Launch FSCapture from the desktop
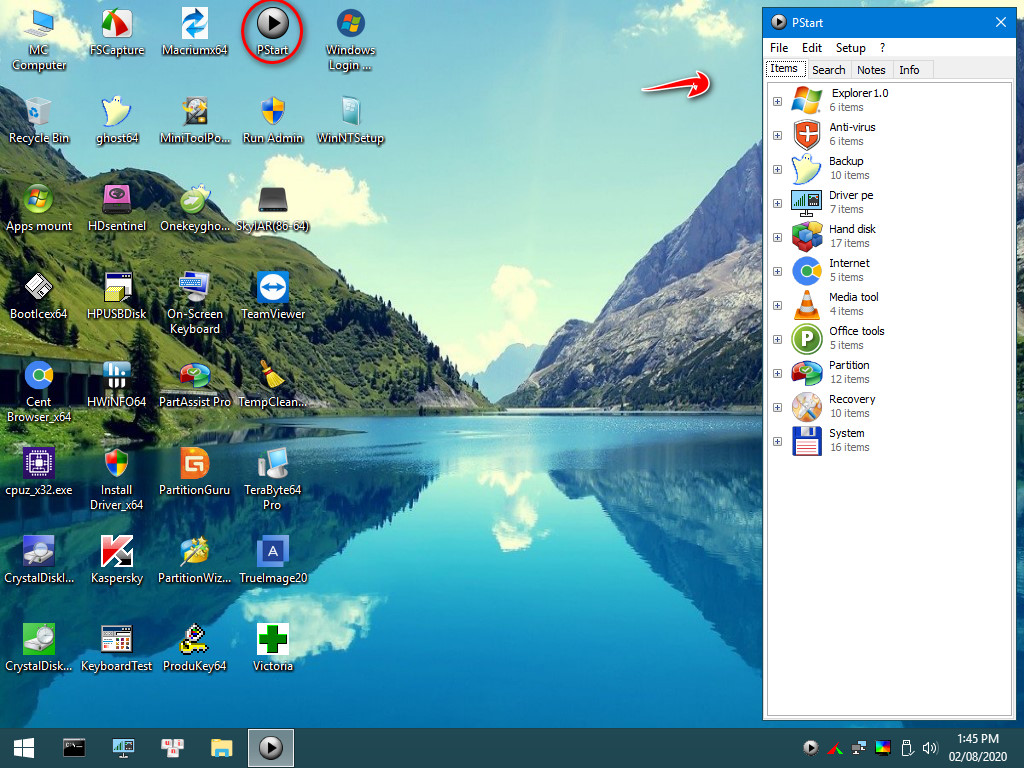Viewport: 1024px width, 768px height. pyautogui.click(x=117, y=31)
